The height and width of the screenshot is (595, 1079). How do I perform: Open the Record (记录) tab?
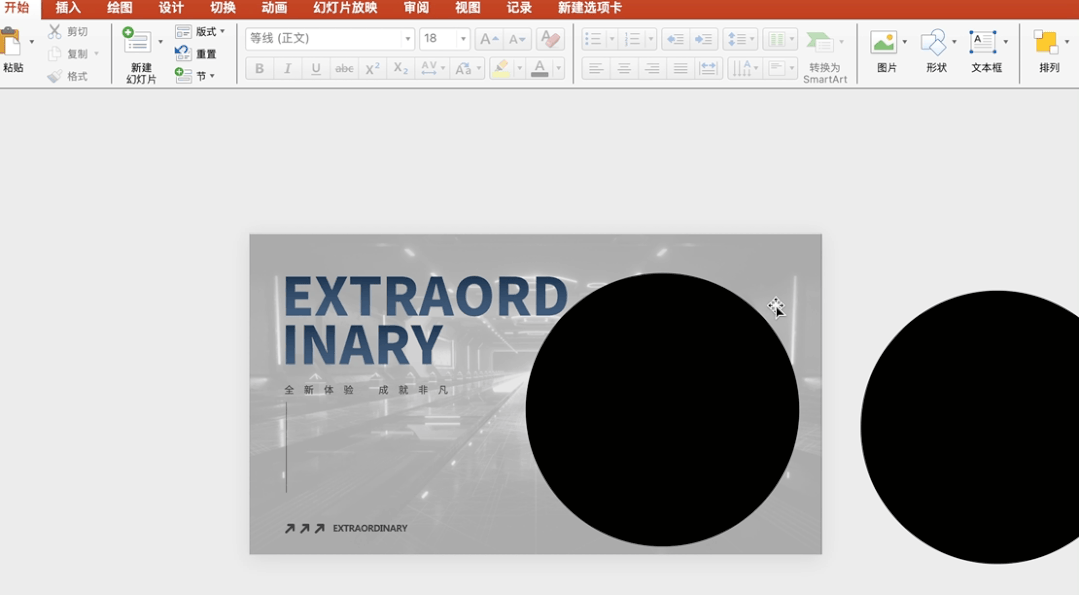click(x=520, y=8)
